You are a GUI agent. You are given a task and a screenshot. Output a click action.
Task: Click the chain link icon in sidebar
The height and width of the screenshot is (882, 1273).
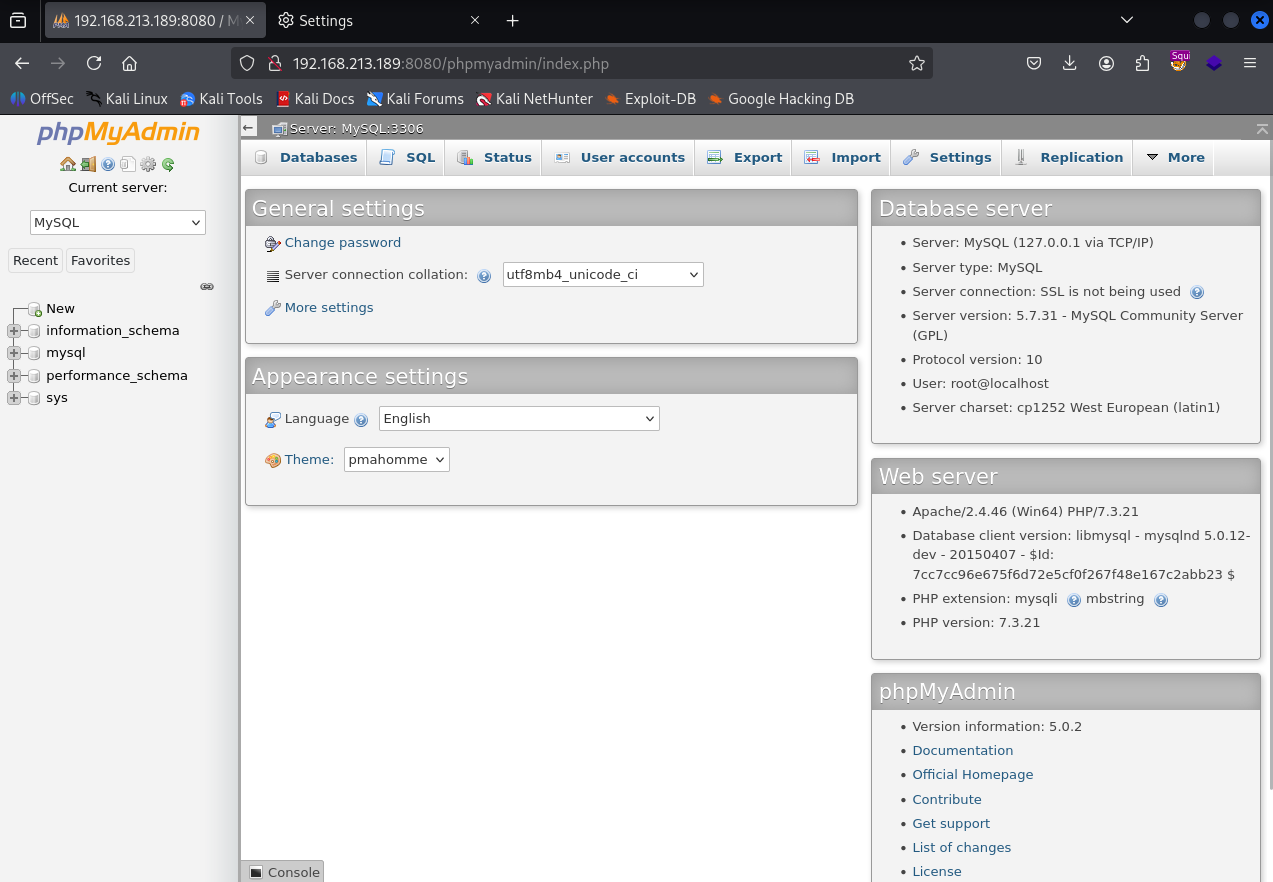[x=207, y=286]
